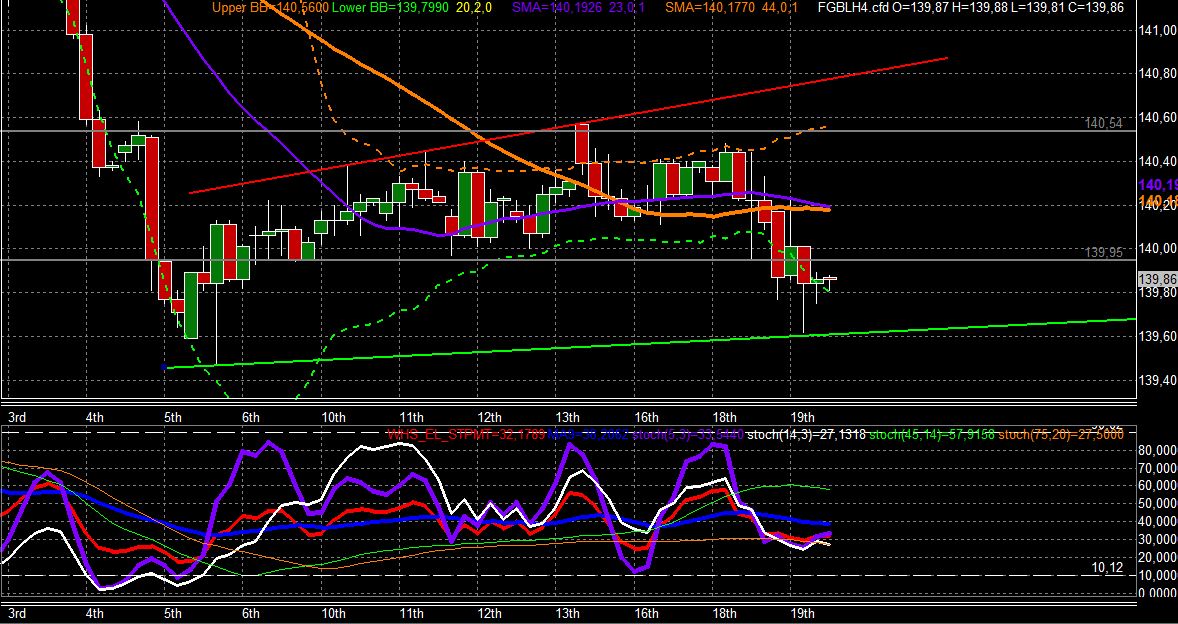This screenshot has height=624, width=1178.
Task: Click the purple 140,19 SMA price tag
Action: [x=1158, y=185]
